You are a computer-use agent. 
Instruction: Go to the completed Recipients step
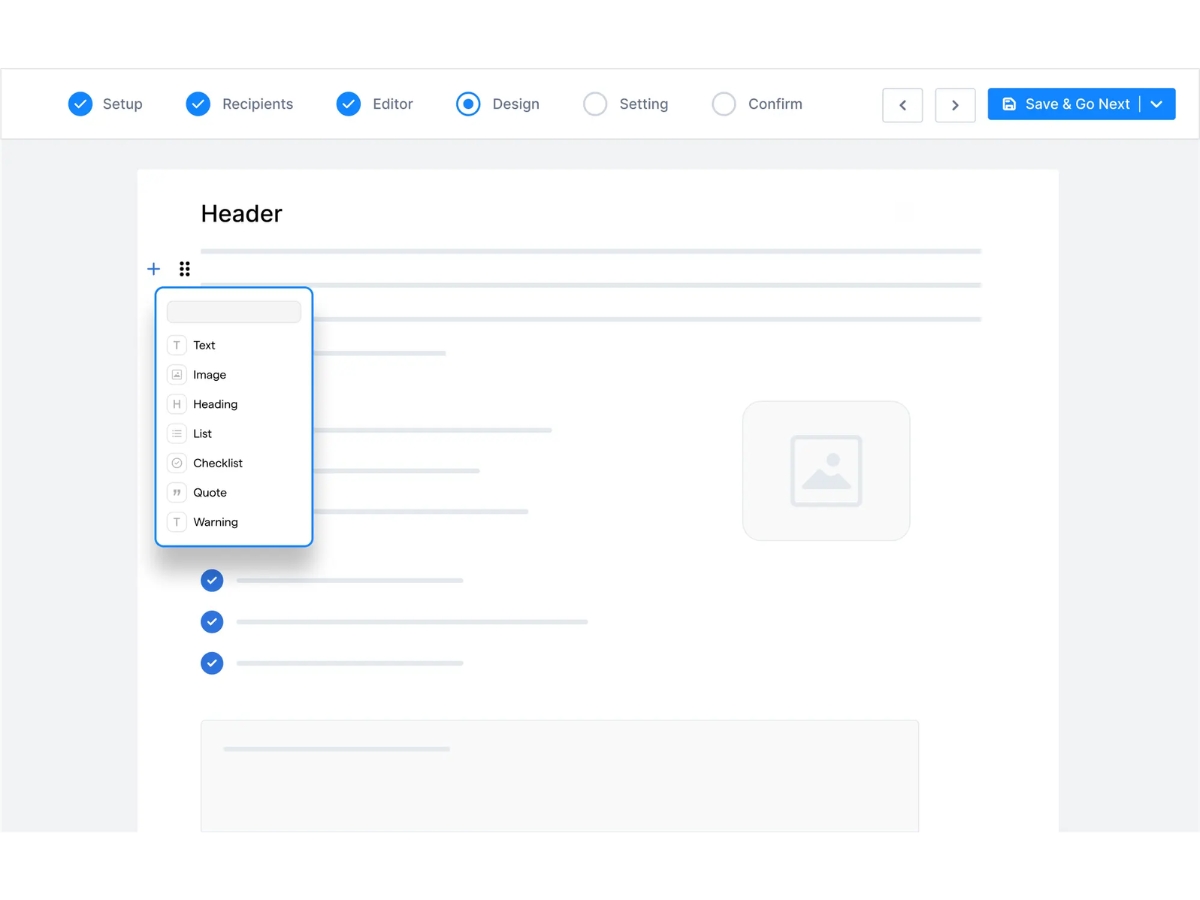click(240, 104)
